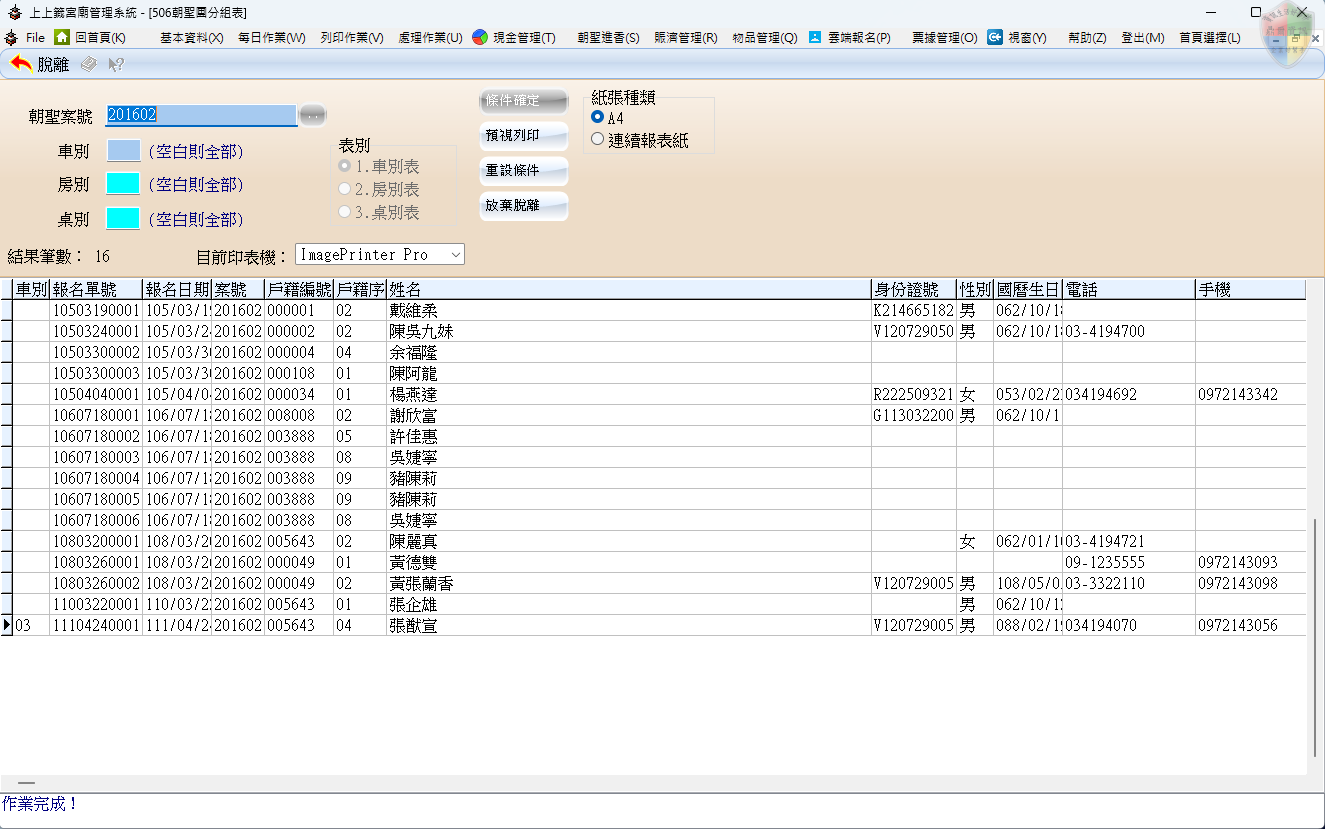Click the 脫離 exit arrow icon
Screen dimensions: 1325x829
point(21,64)
